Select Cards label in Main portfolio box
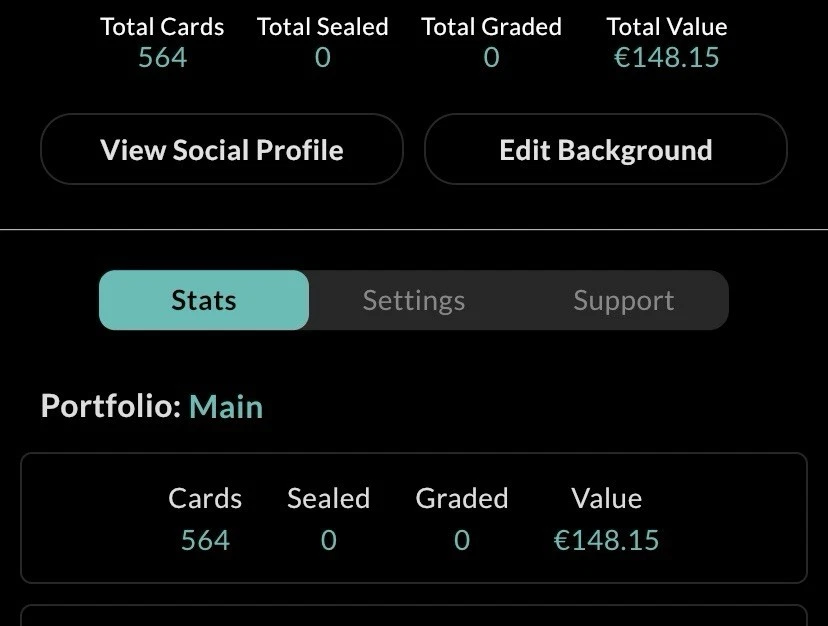 pos(205,498)
